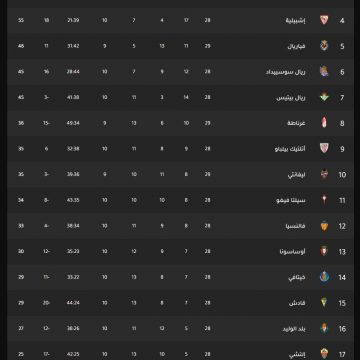Click the Levante crest in row 10
This screenshot has width=360, height=360.
(324, 174)
